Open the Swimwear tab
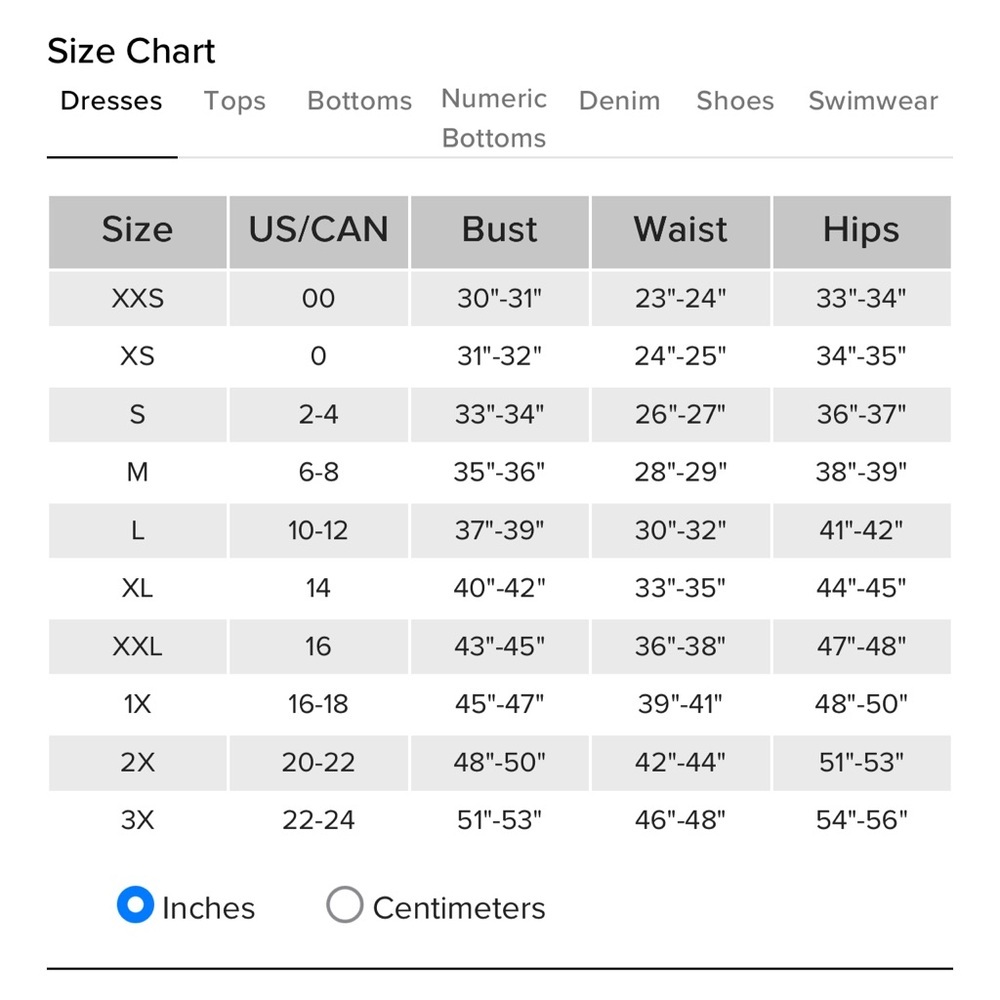Viewport: 1000px width, 1000px height. pyautogui.click(x=873, y=101)
